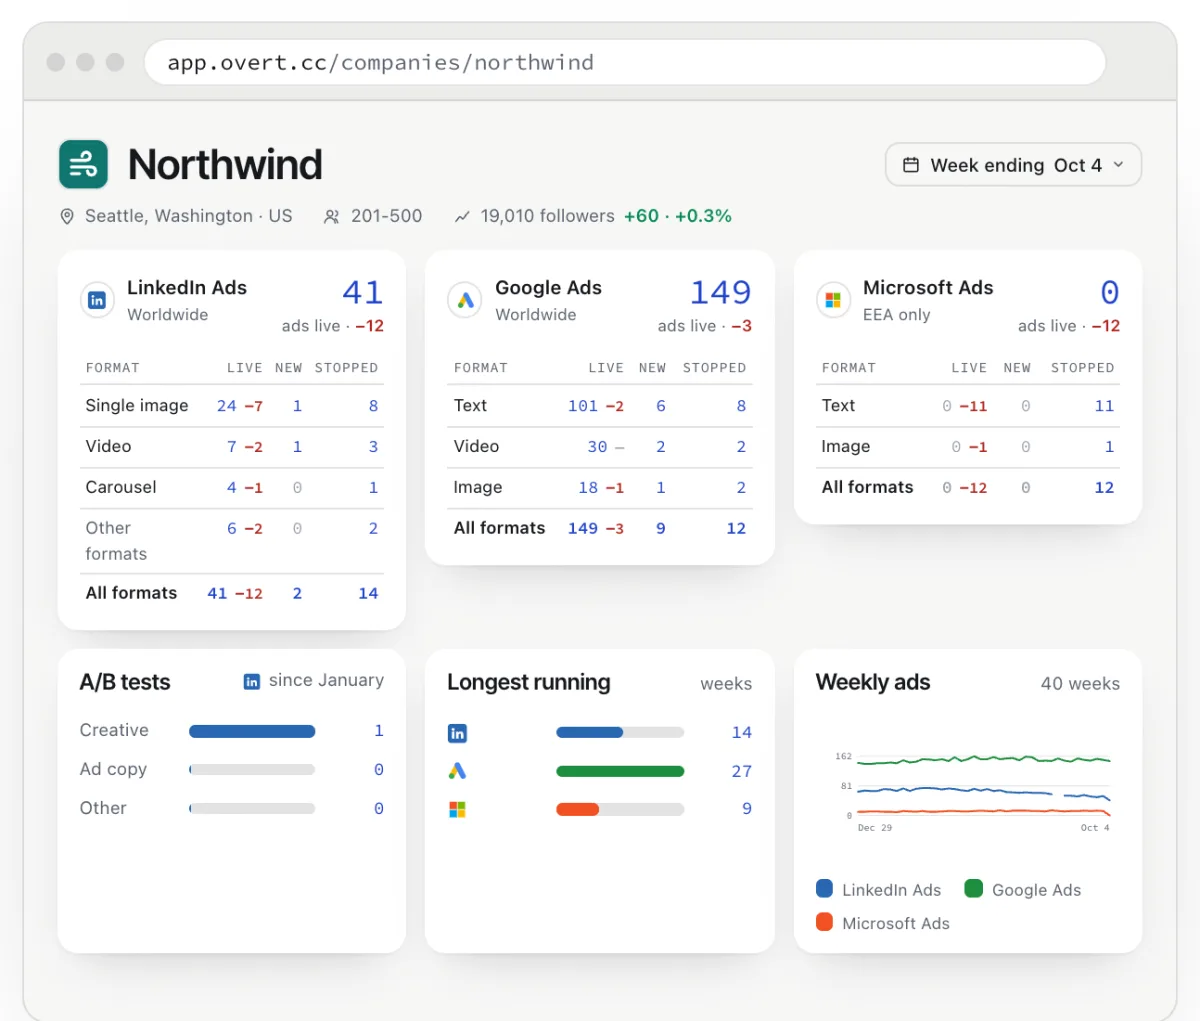Click the 14 weeks value for LinkedIn
Screen dimensions: 1200x1021
(741, 732)
